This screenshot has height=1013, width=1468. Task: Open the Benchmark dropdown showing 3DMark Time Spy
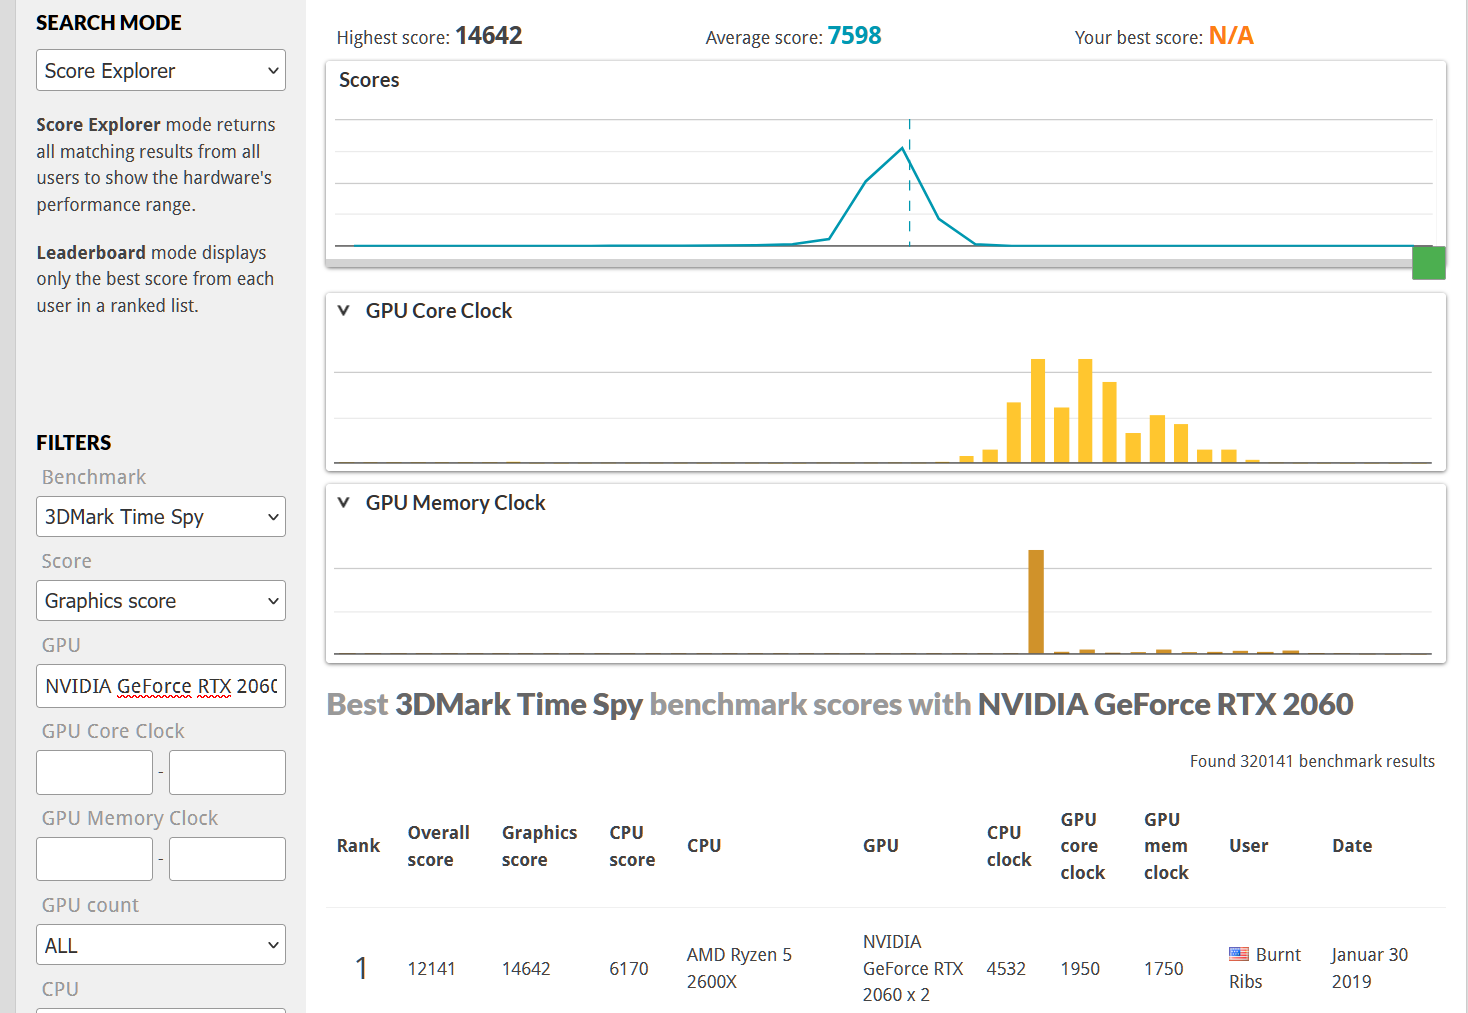[161, 517]
